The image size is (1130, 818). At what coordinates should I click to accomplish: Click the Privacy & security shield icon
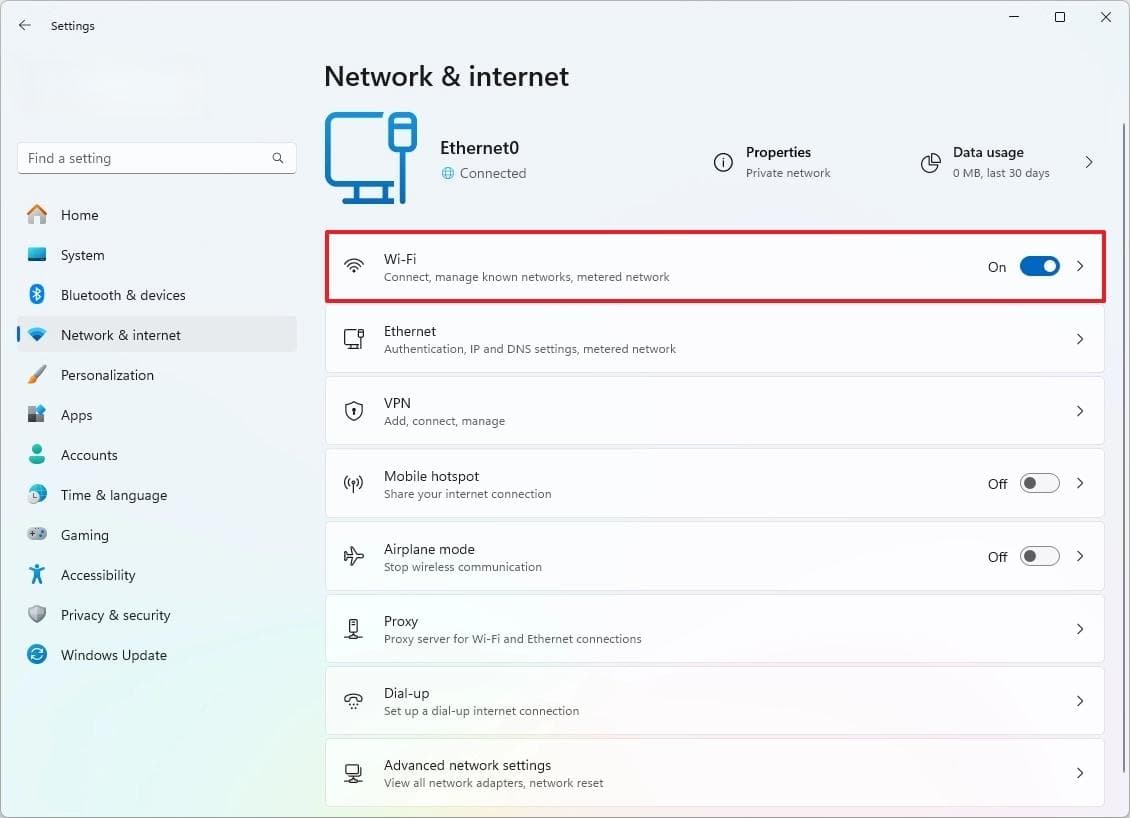[37, 614]
